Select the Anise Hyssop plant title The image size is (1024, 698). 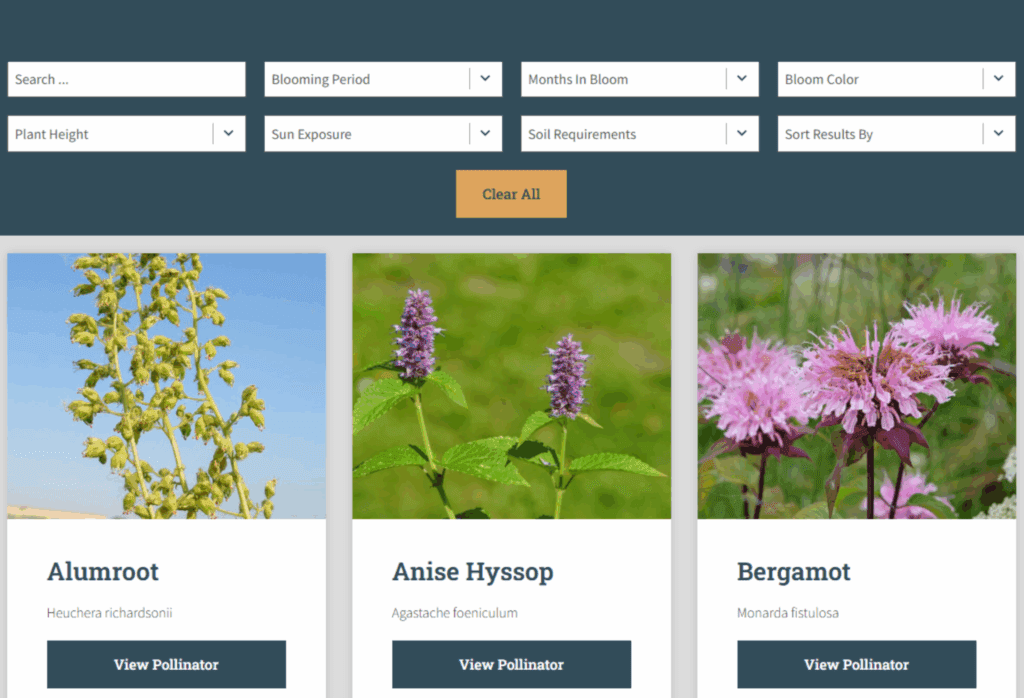point(473,572)
